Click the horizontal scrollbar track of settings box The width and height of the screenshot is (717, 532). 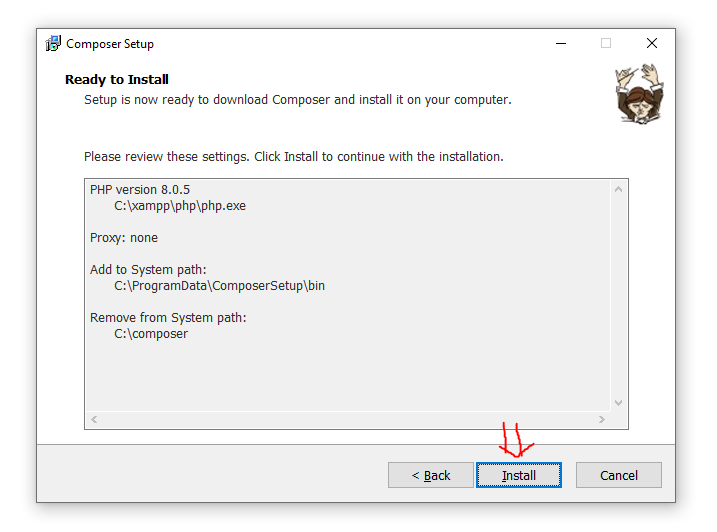348,419
